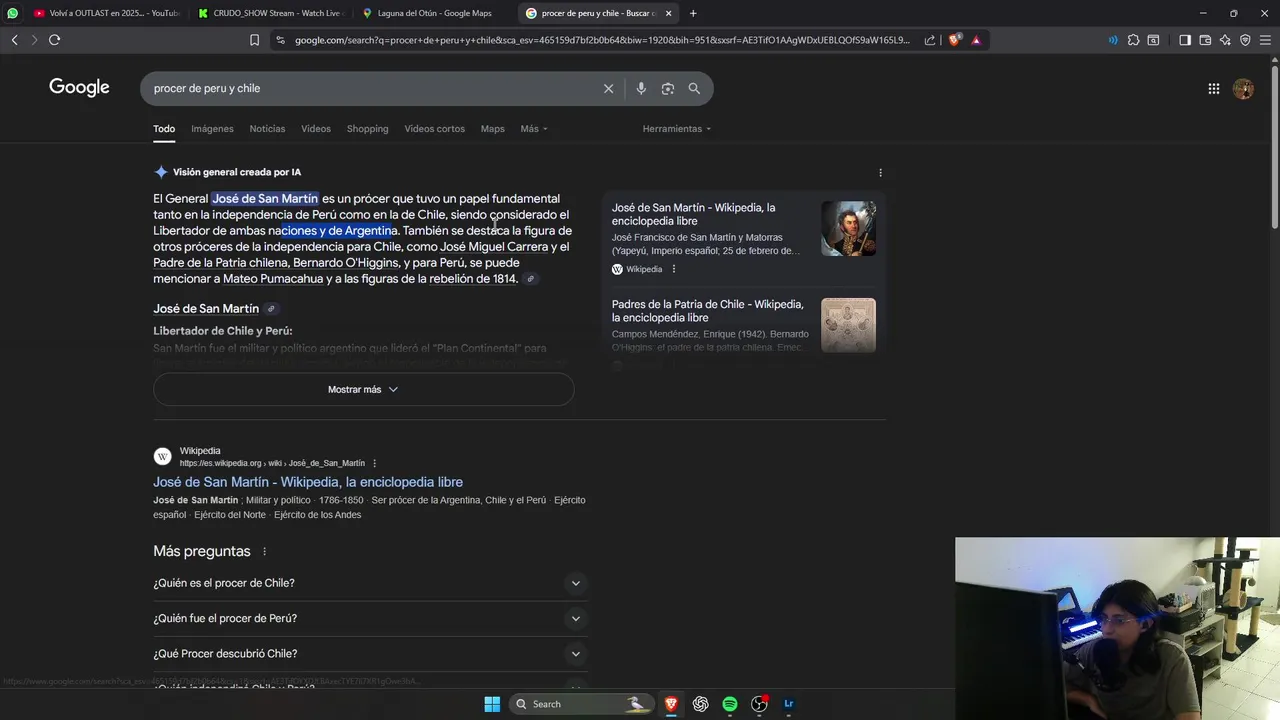Open Brave VPN shield icon
1280x720 pixels.
click(1245, 40)
